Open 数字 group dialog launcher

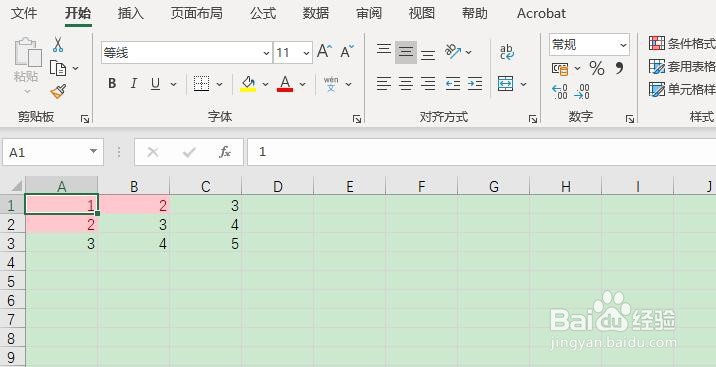click(630, 119)
